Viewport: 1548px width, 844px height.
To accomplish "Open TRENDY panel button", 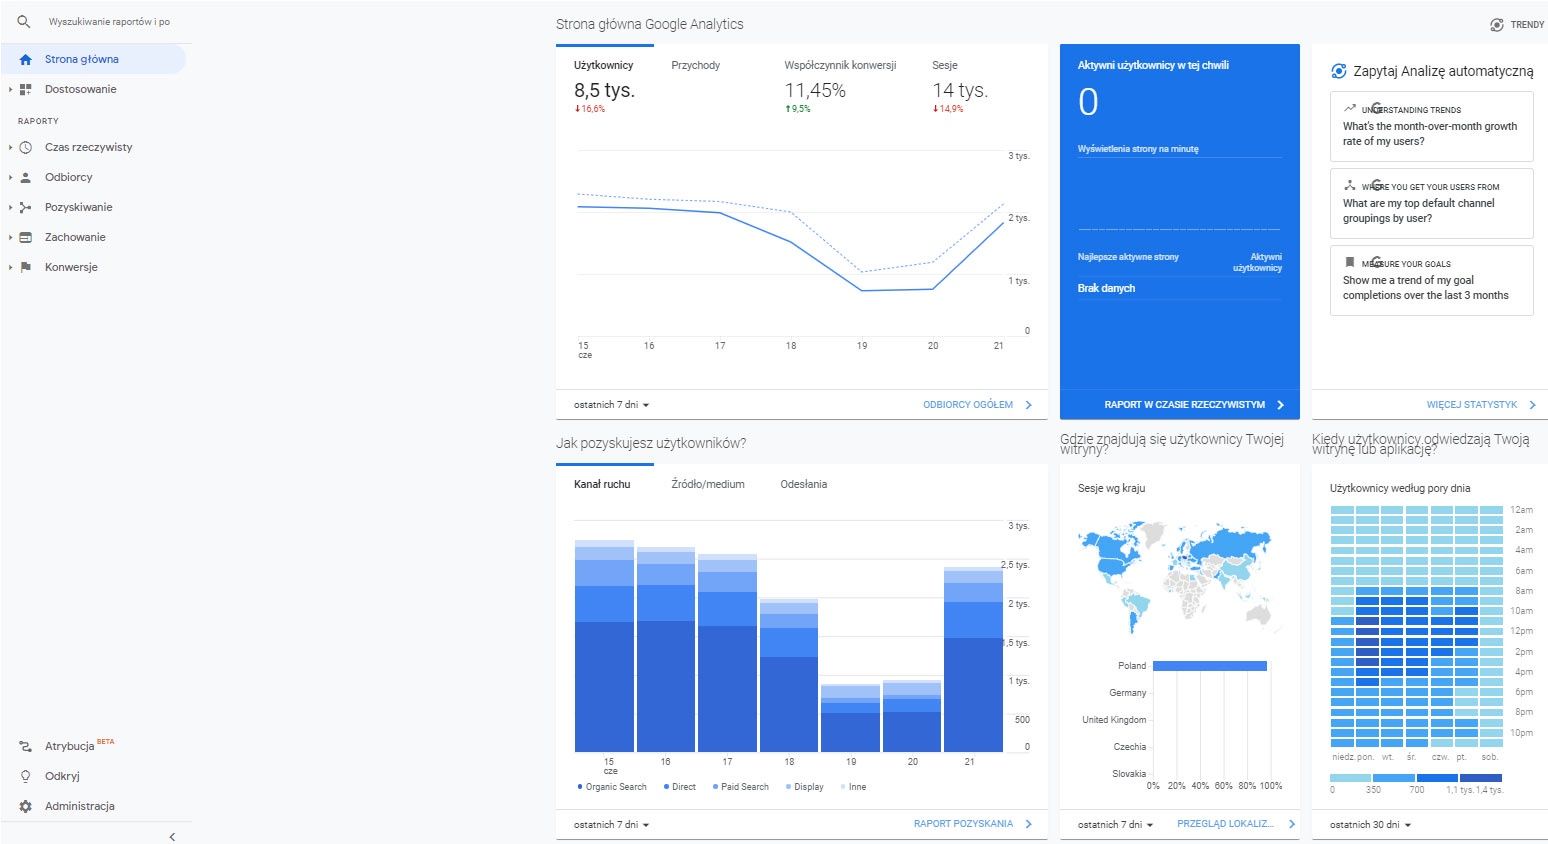I will [1517, 24].
